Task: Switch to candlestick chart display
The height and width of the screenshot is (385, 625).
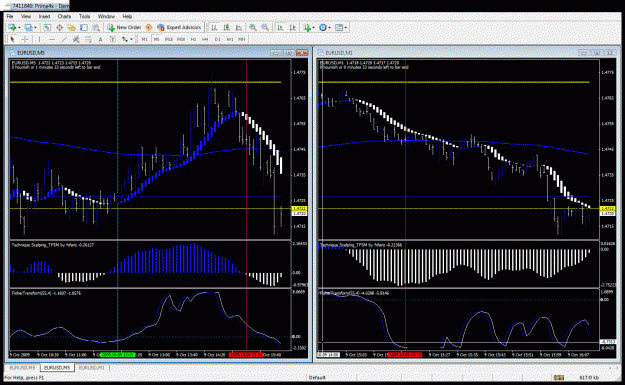Action: coord(226,28)
